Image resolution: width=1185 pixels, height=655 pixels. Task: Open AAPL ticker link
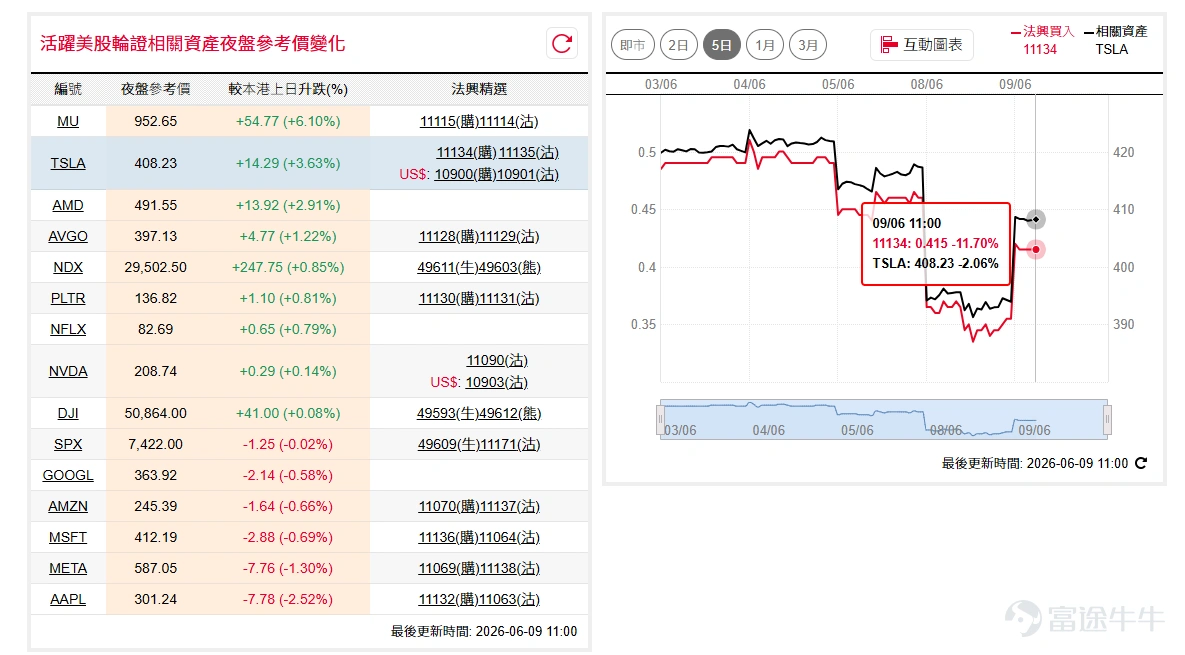68,600
